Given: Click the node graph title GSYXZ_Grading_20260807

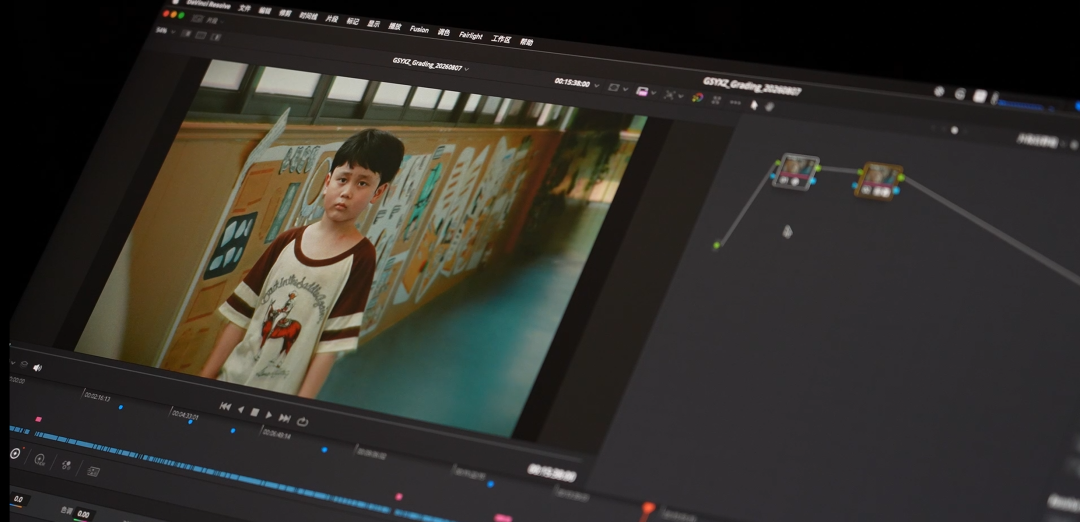Looking at the screenshot, I should point(751,87).
